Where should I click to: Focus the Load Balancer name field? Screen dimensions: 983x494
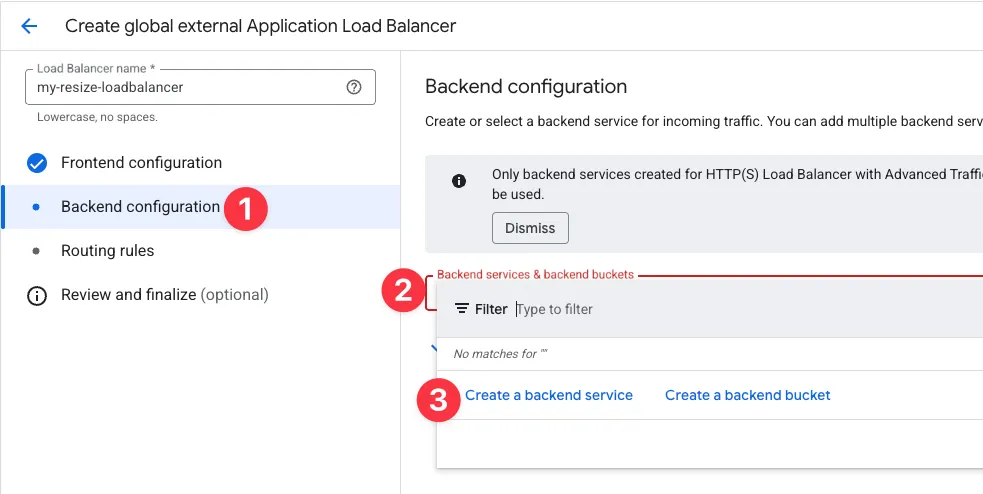185,87
